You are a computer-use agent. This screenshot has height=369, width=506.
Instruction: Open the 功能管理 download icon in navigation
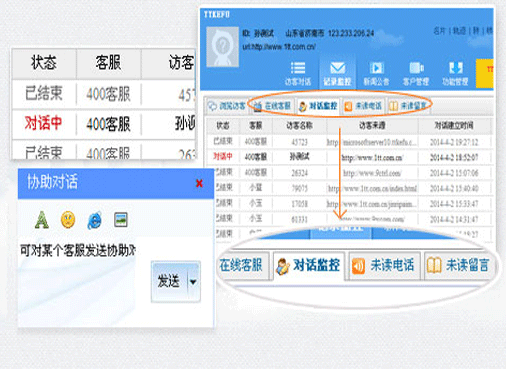click(455, 68)
